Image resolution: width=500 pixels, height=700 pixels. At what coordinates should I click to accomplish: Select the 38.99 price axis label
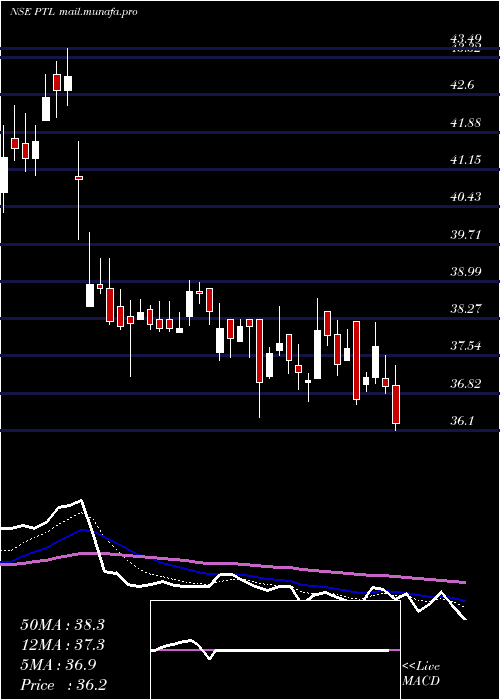click(x=466, y=271)
